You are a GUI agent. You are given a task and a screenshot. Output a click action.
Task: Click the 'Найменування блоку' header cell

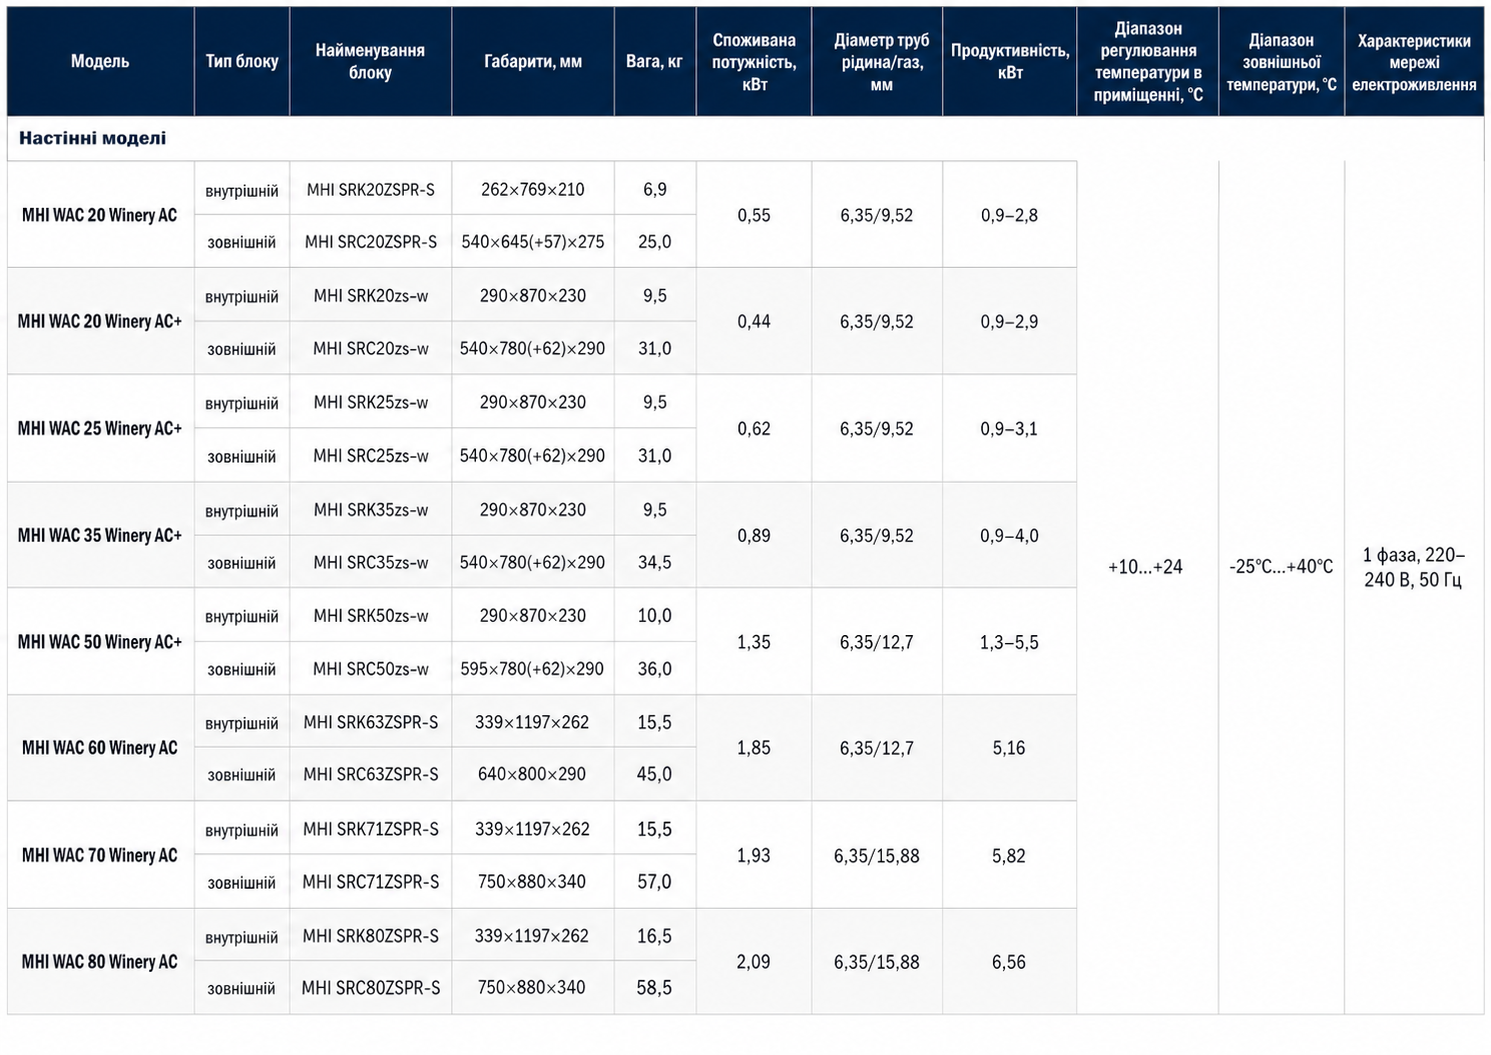(x=370, y=61)
